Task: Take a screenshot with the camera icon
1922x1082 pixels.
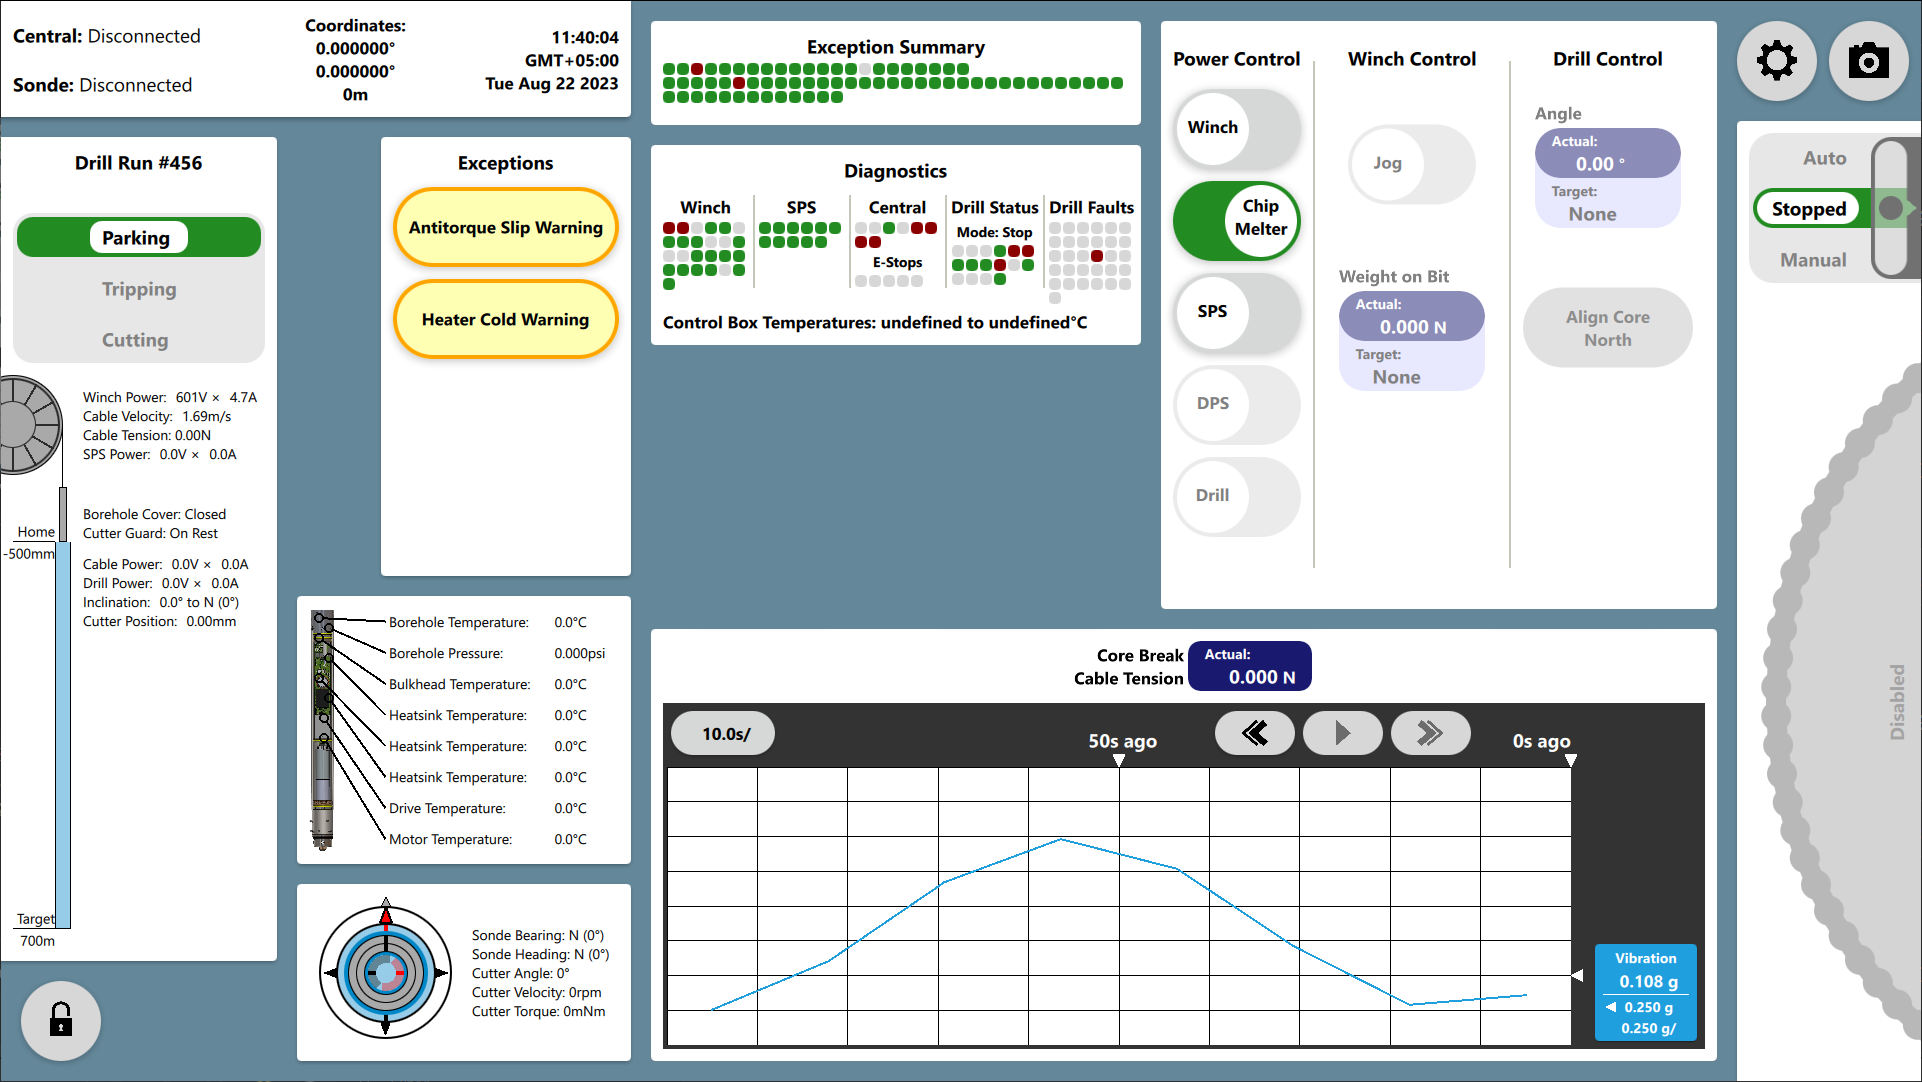Action: tap(1868, 61)
